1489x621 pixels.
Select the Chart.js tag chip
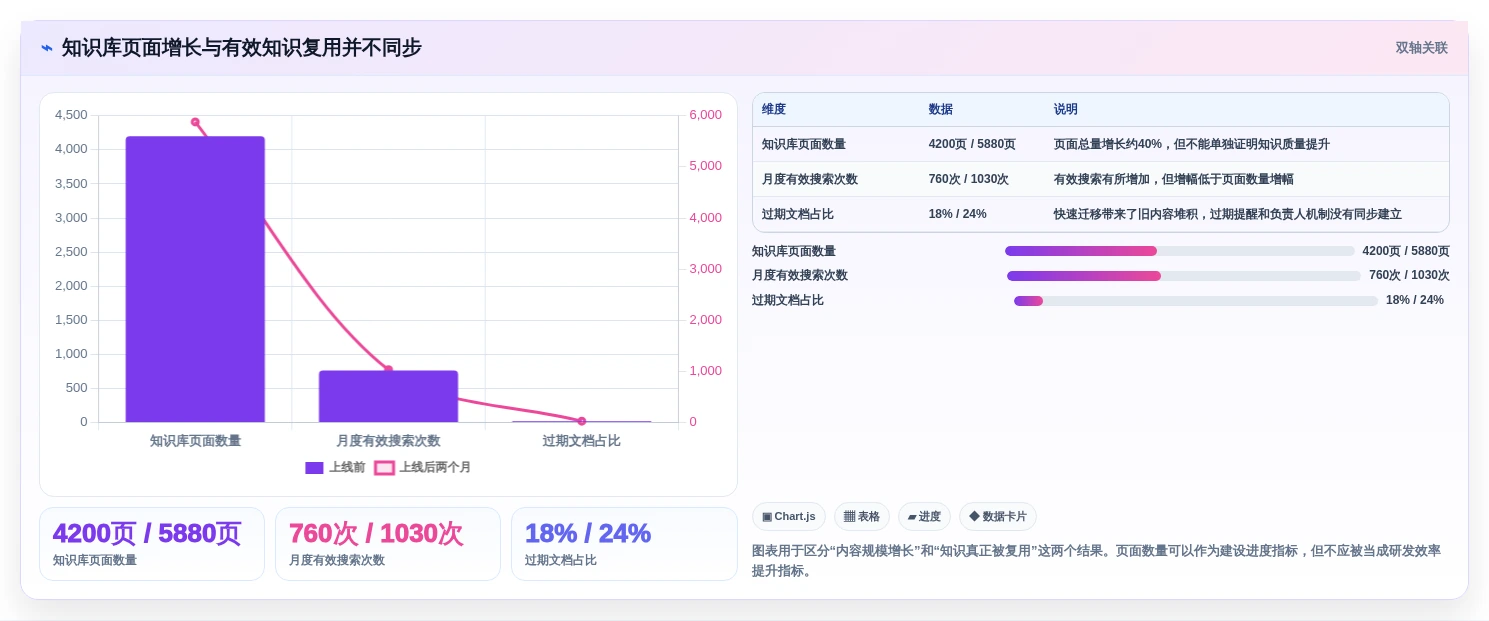(x=788, y=517)
